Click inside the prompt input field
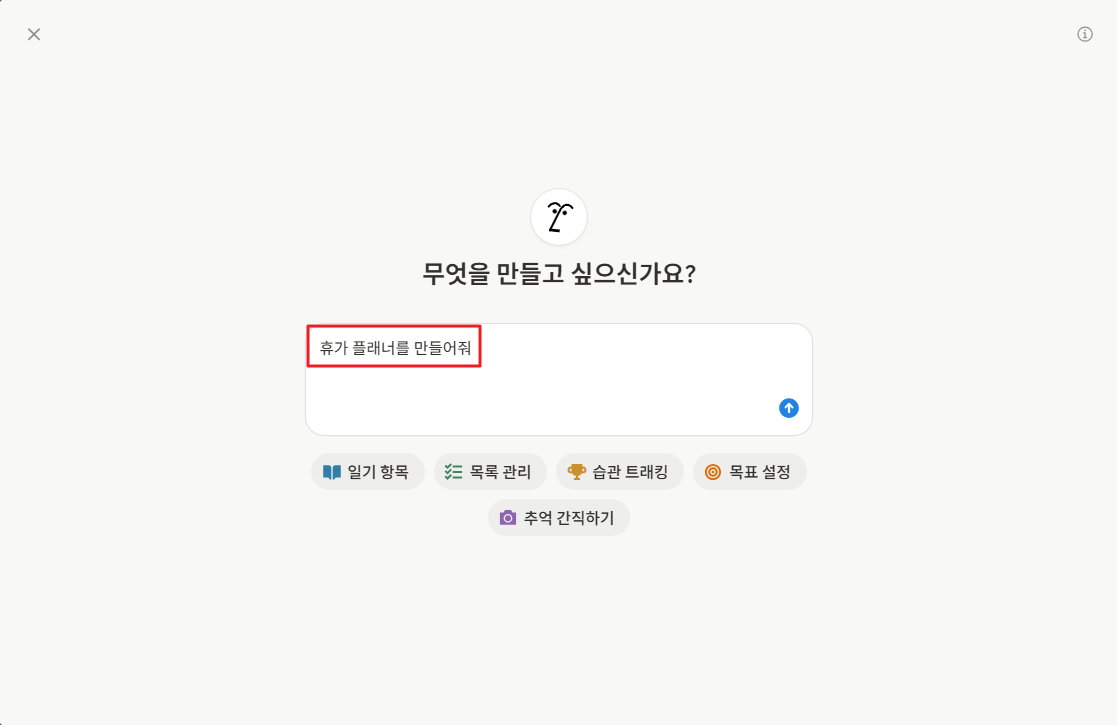Viewport: 1117px width, 725px height. pyautogui.click(x=559, y=380)
